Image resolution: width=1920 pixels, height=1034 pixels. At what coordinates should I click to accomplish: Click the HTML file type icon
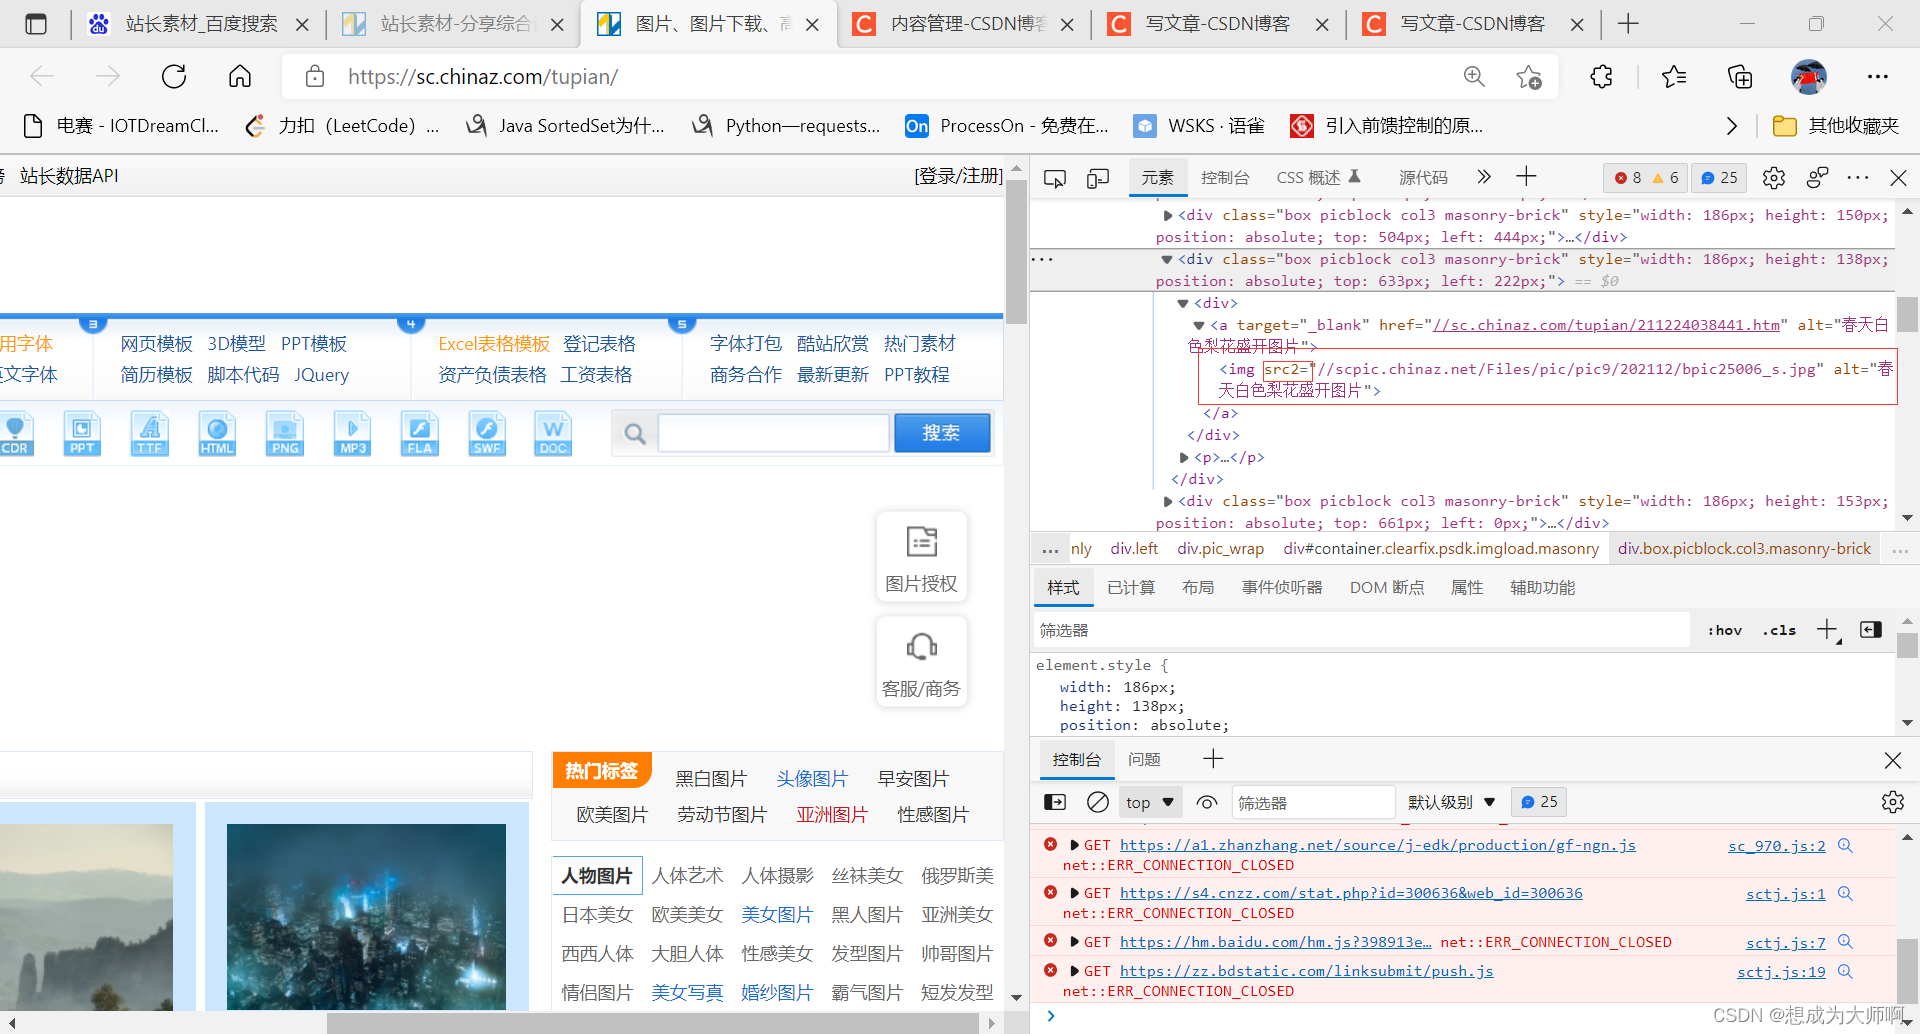[x=217, y=433]
